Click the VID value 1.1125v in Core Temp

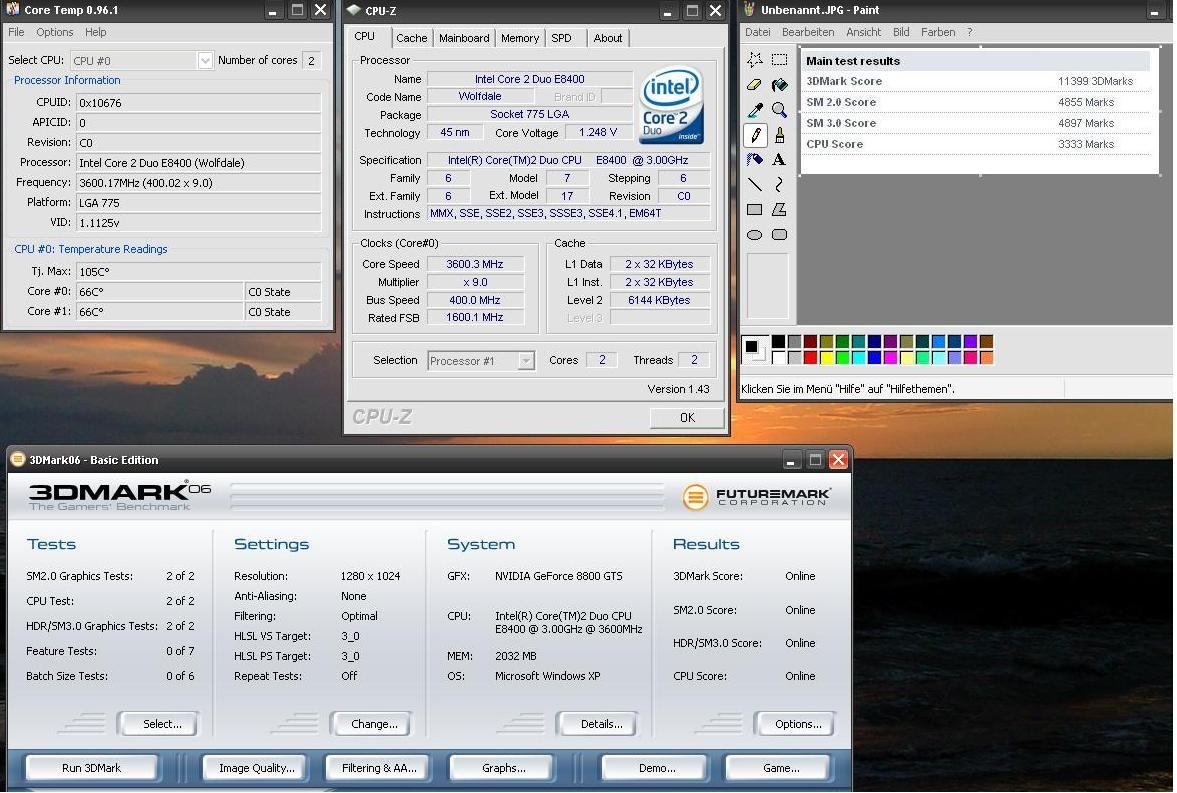(198, 222)
